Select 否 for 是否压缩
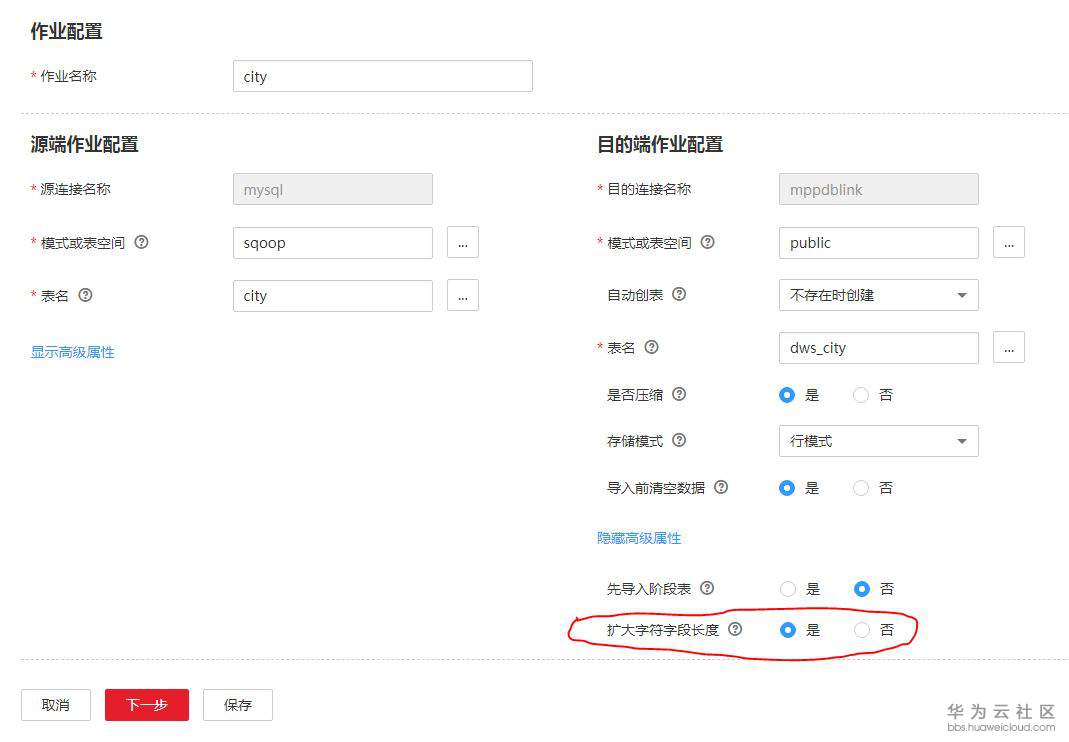 [x=860, y=394]
